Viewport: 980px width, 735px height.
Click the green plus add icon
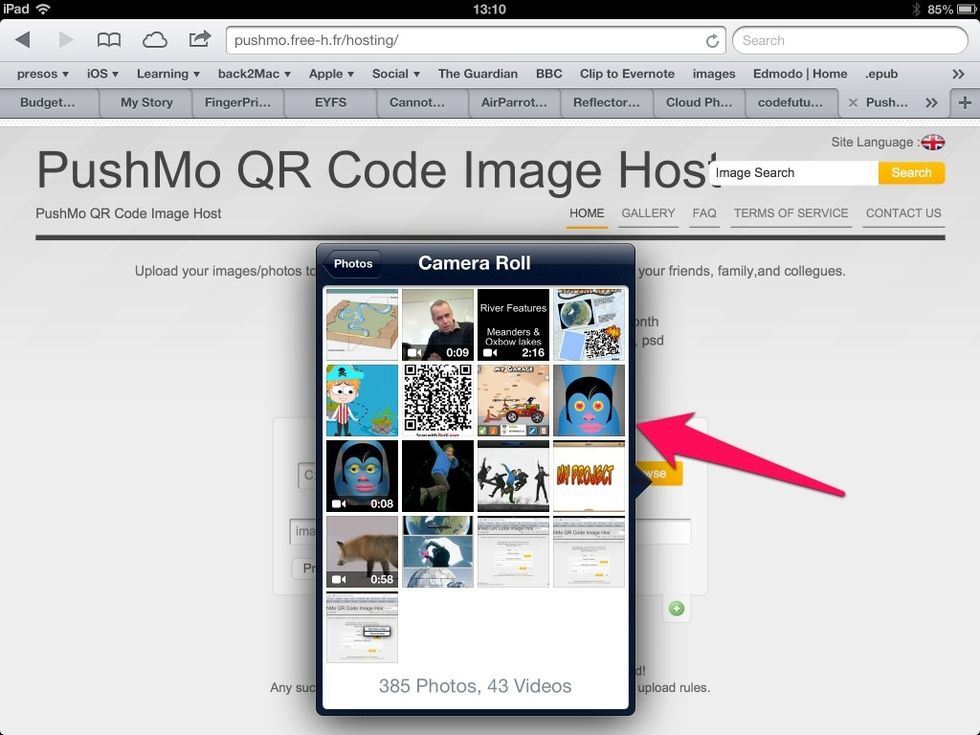pos(676,608)
